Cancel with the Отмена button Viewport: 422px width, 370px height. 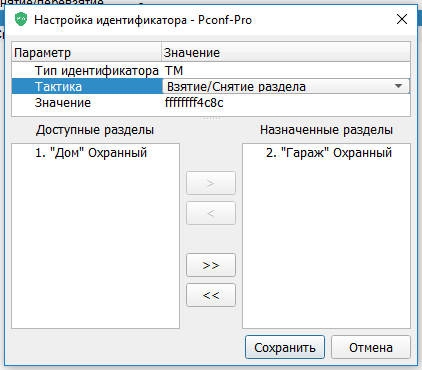pyautogui.click(x=371, y=347)
